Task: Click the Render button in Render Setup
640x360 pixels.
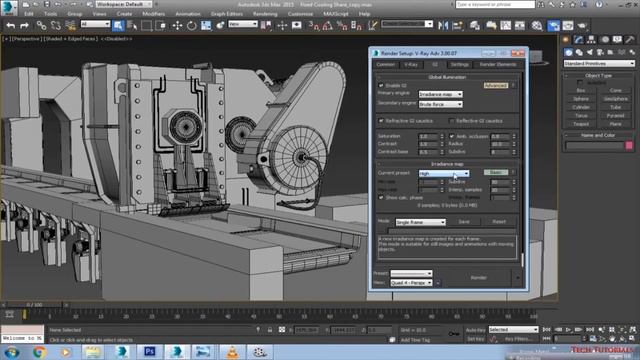Action: pos(478,278)
